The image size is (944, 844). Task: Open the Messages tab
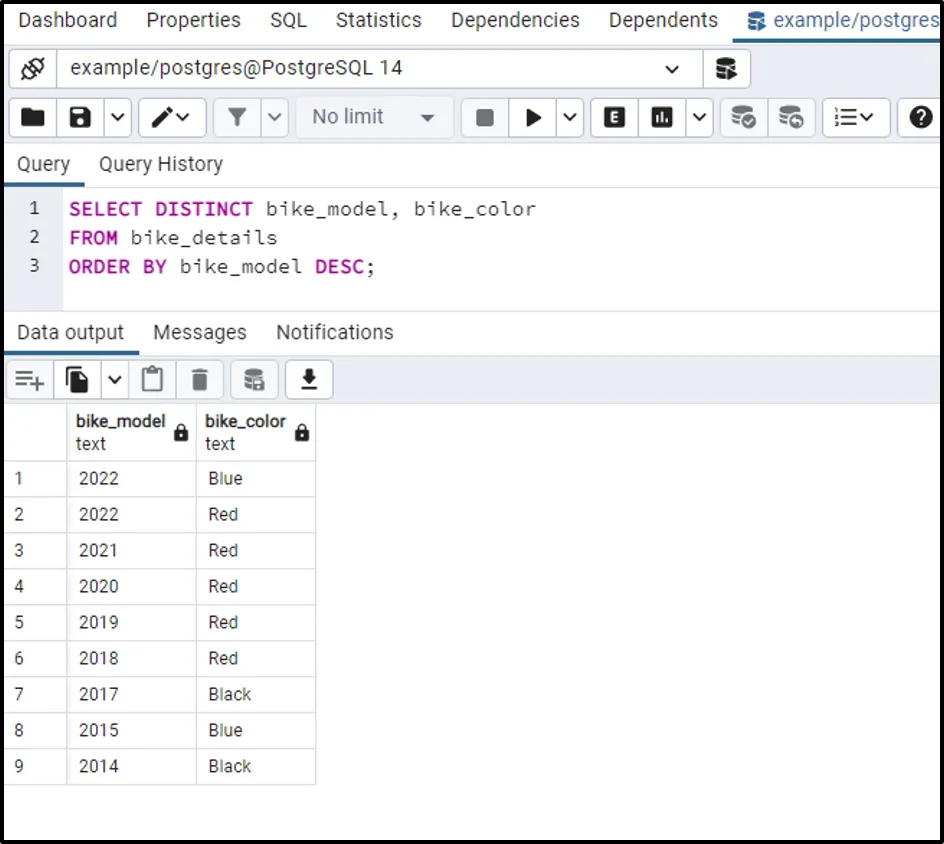point(199,332)
